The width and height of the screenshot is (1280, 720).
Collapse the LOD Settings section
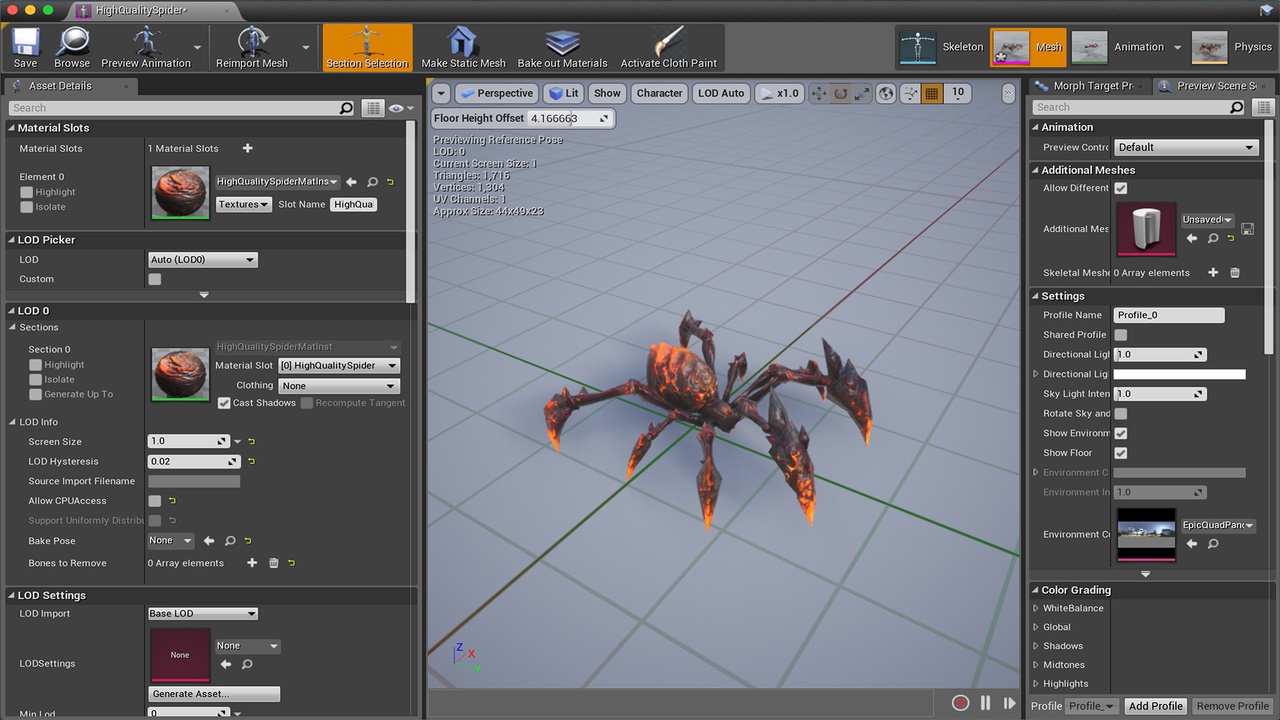[x=11, y=595]
